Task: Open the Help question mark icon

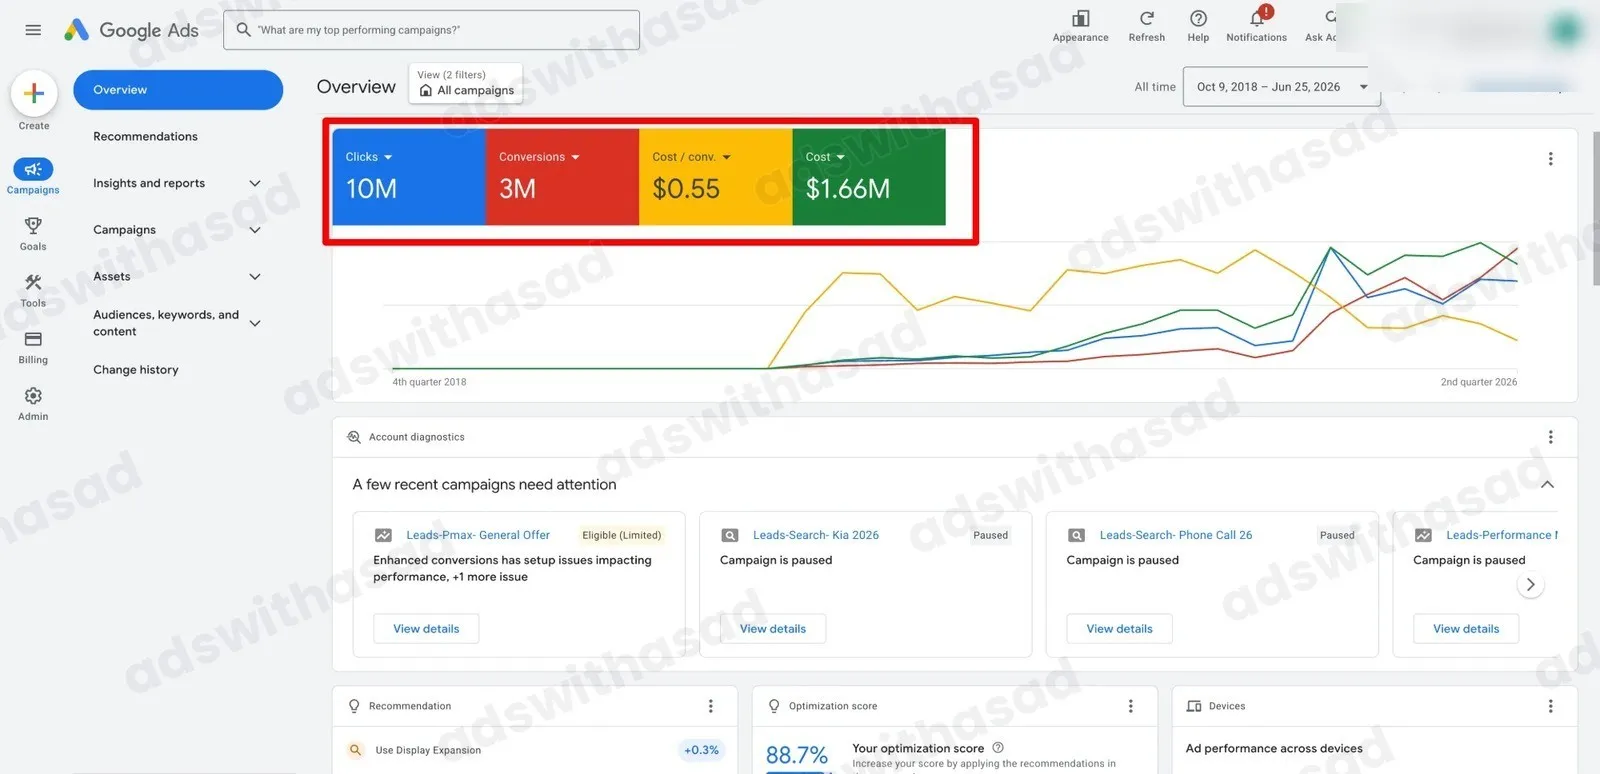Action: pos(1198,18)
